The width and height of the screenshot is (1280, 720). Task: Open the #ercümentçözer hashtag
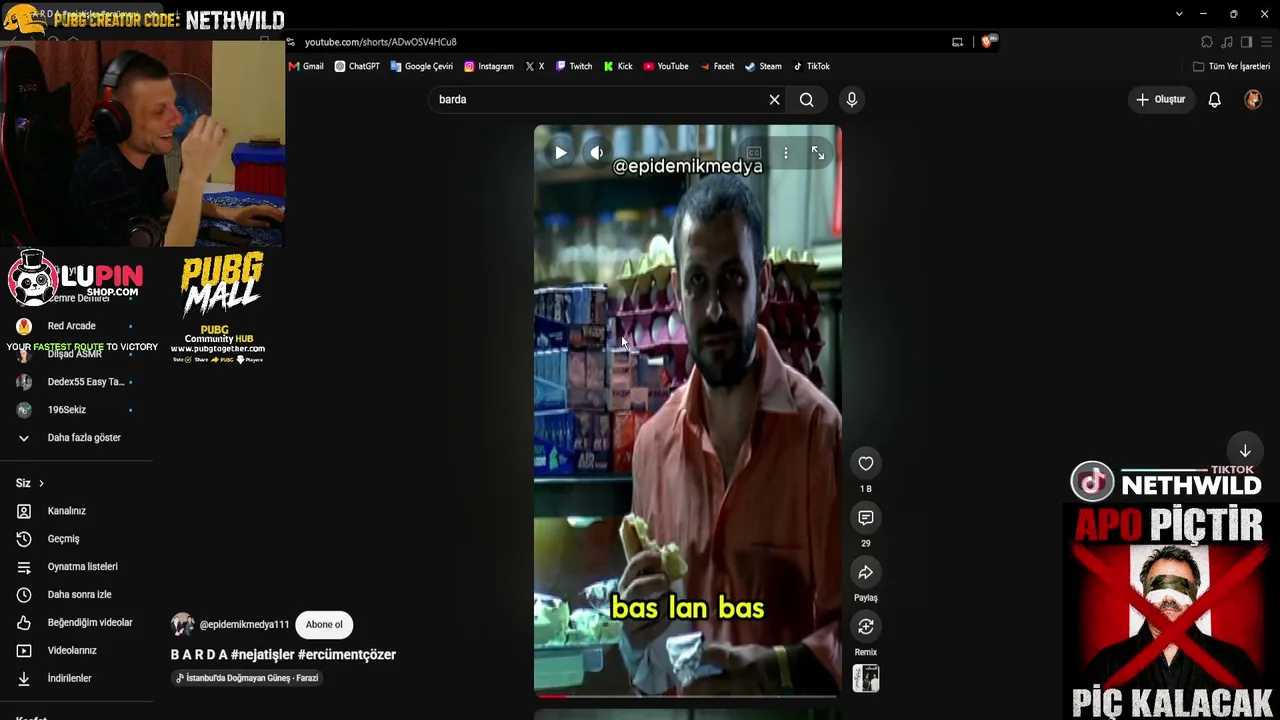[x=347, y=654]
